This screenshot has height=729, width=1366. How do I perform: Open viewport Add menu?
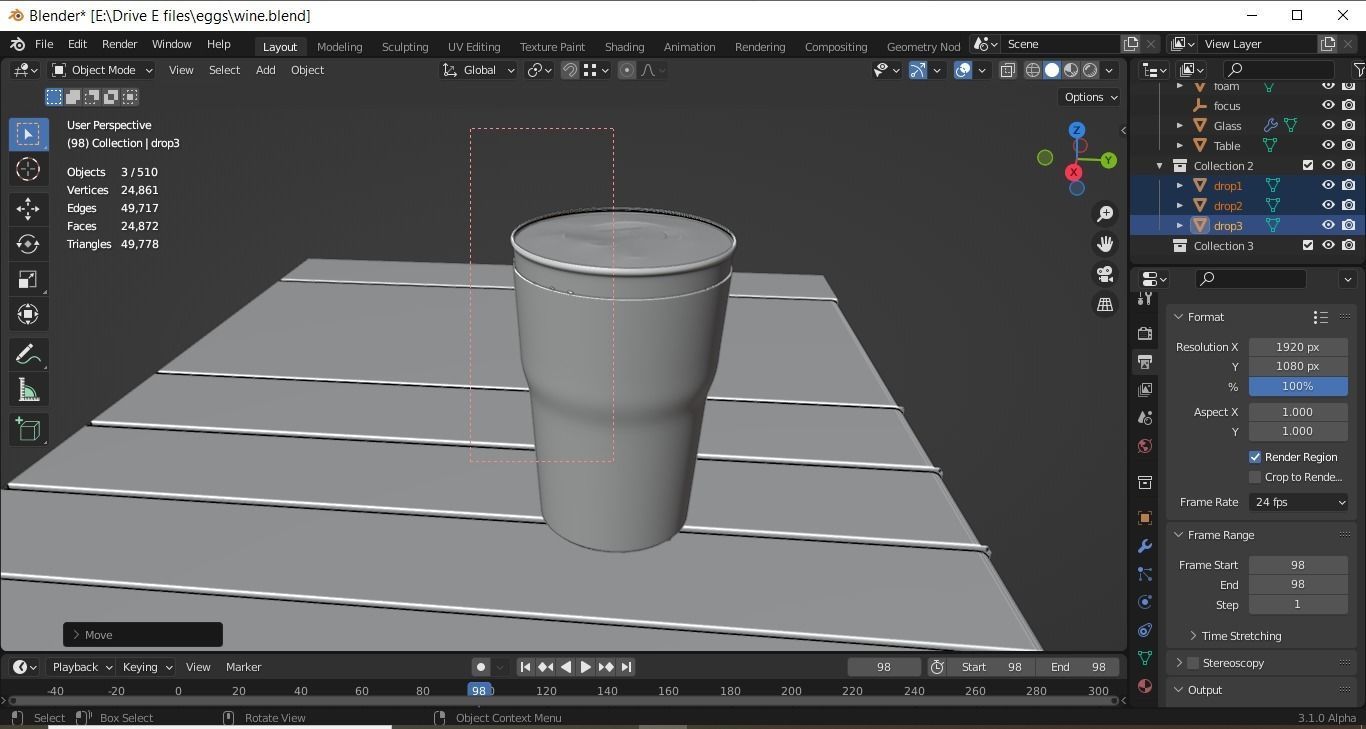point(265,70)
